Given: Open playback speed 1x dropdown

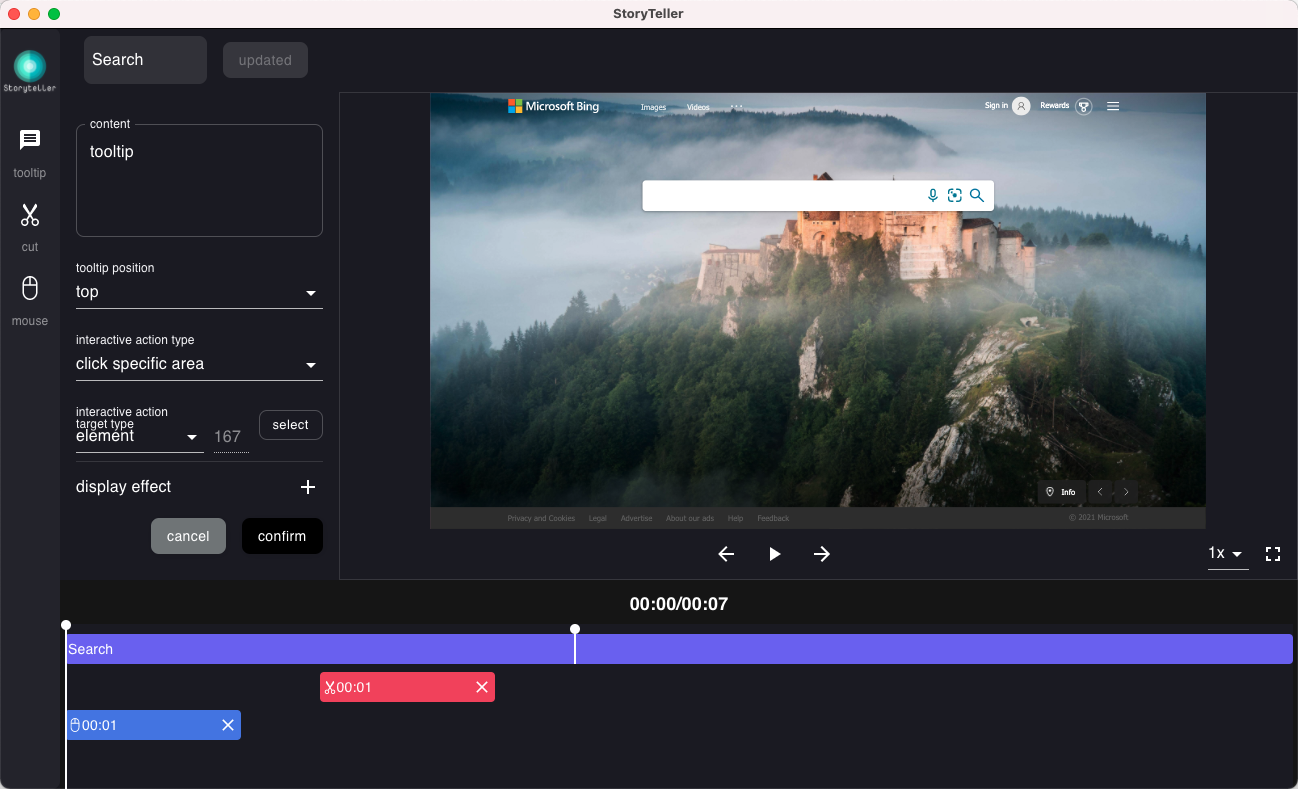Looking at the screenshot, I should [x=1227, y=554].
